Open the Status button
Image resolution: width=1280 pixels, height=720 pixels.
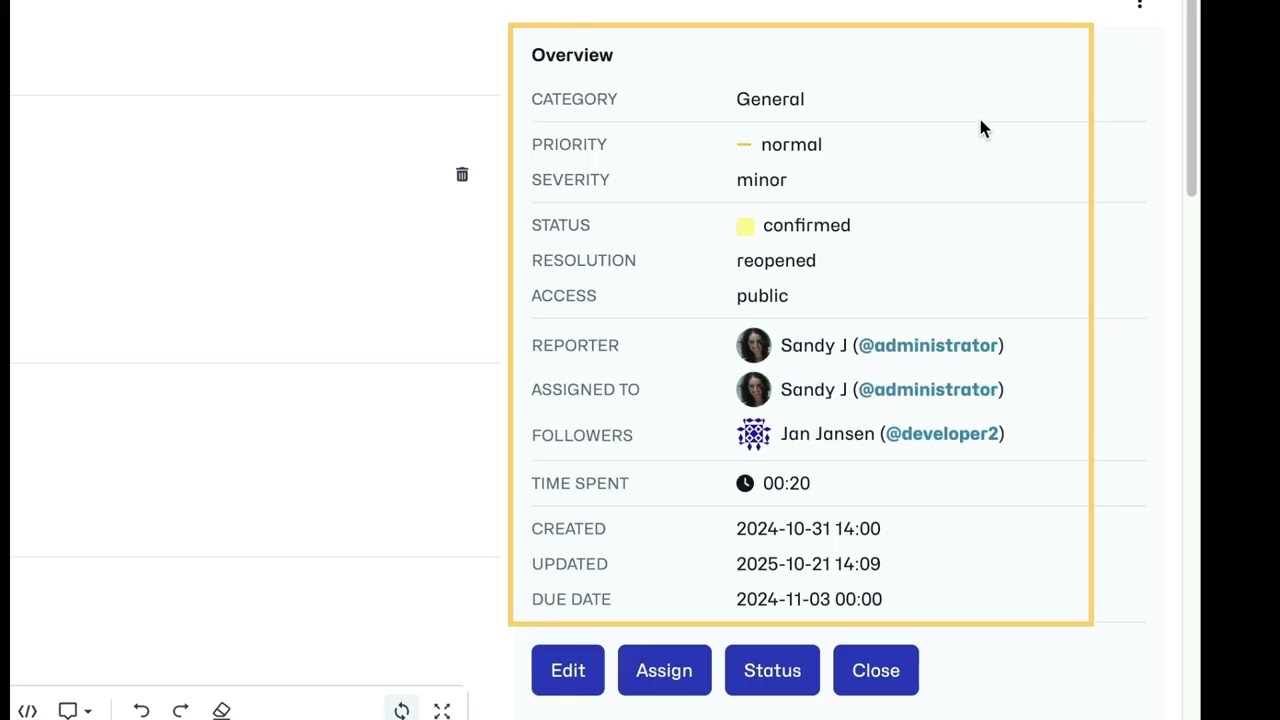tap(772, 670)
